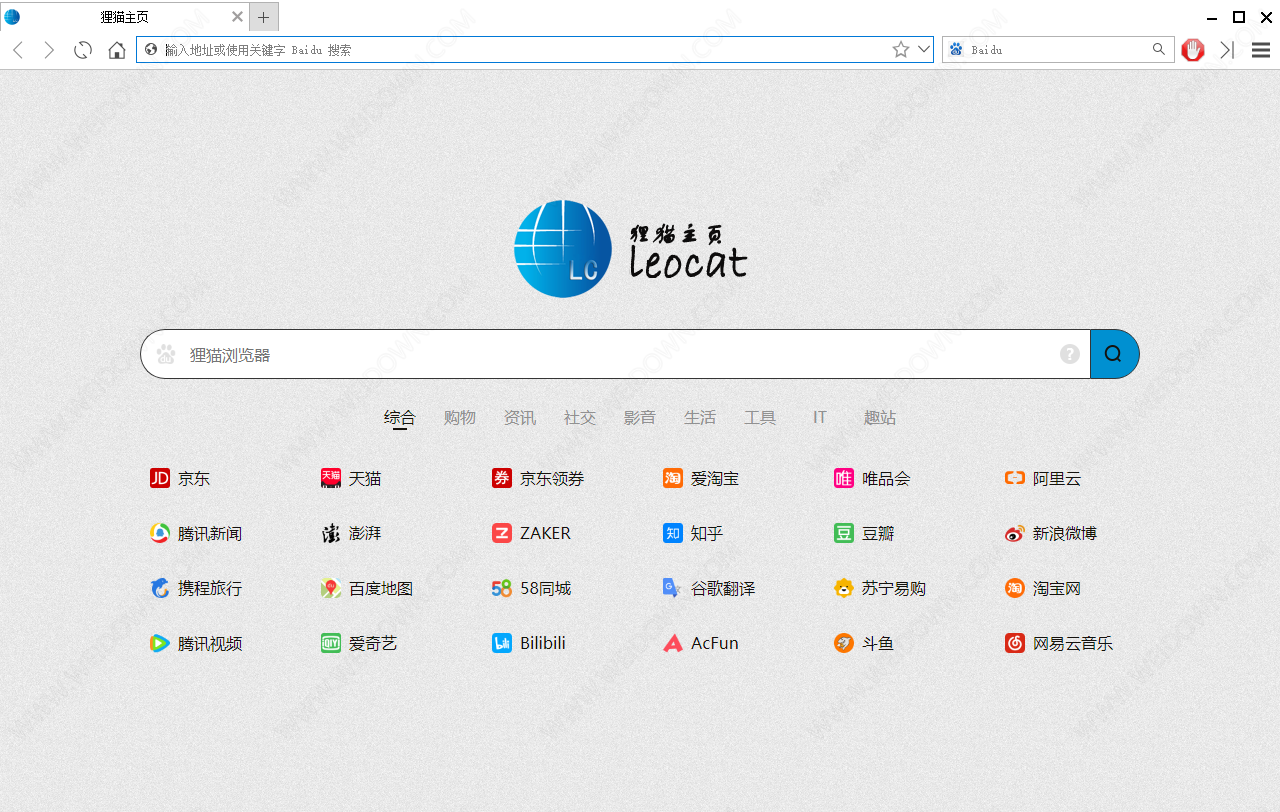Click the 苏宁易购 lion icon
1280x812 pixels.
844,588
